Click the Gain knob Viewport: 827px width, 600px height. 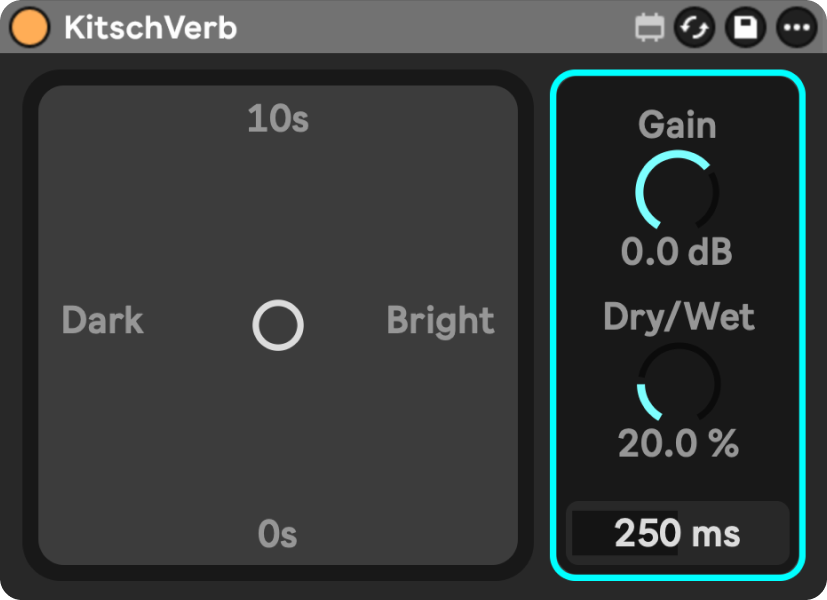tap(677, 190)
